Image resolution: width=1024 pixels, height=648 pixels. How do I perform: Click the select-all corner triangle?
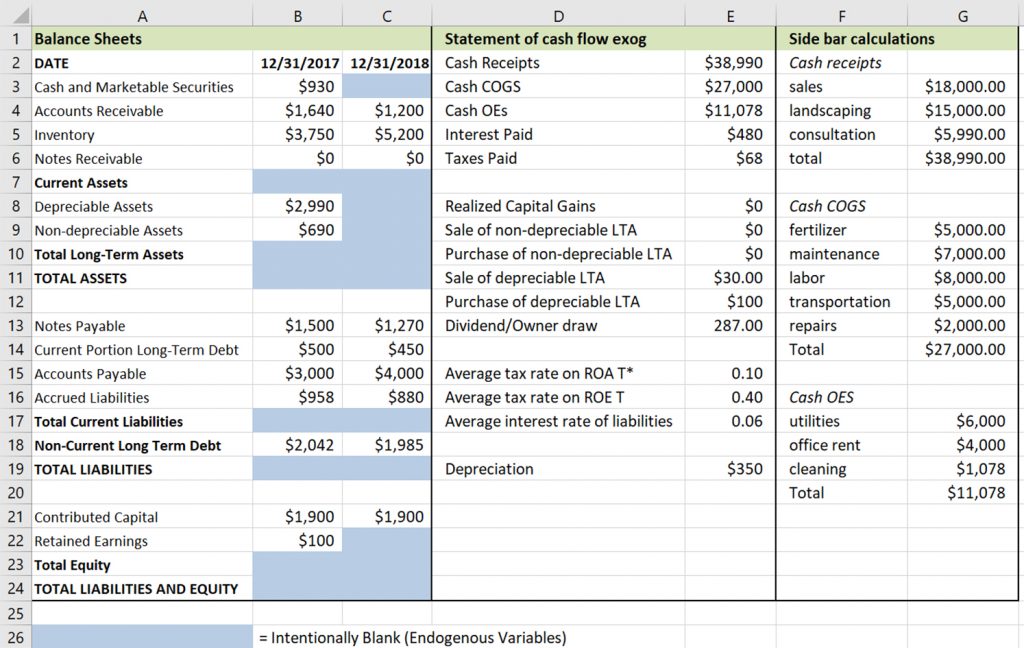(15, 15)
